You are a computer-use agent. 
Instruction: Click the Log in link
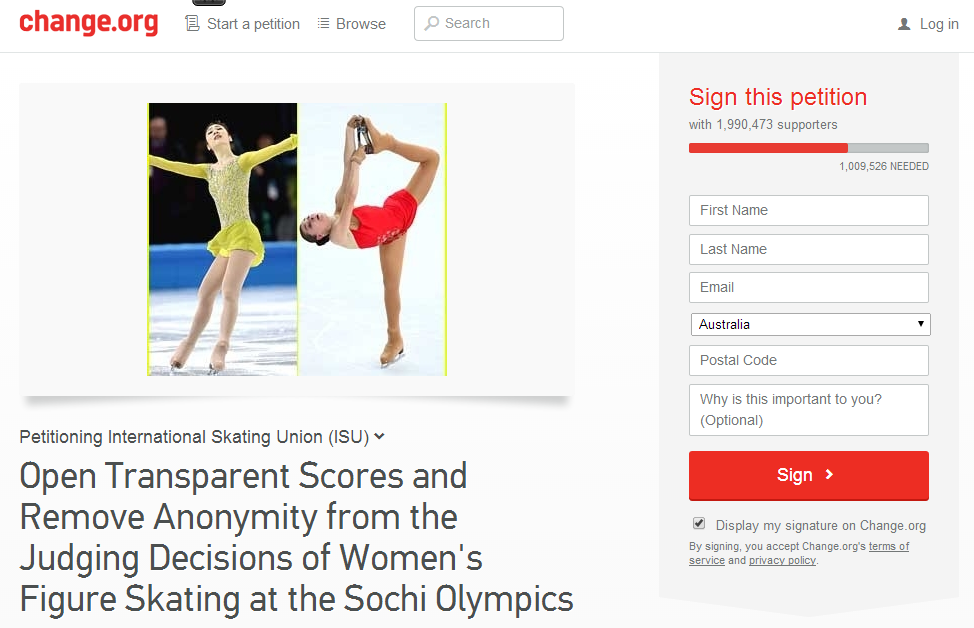pos(939,24)
